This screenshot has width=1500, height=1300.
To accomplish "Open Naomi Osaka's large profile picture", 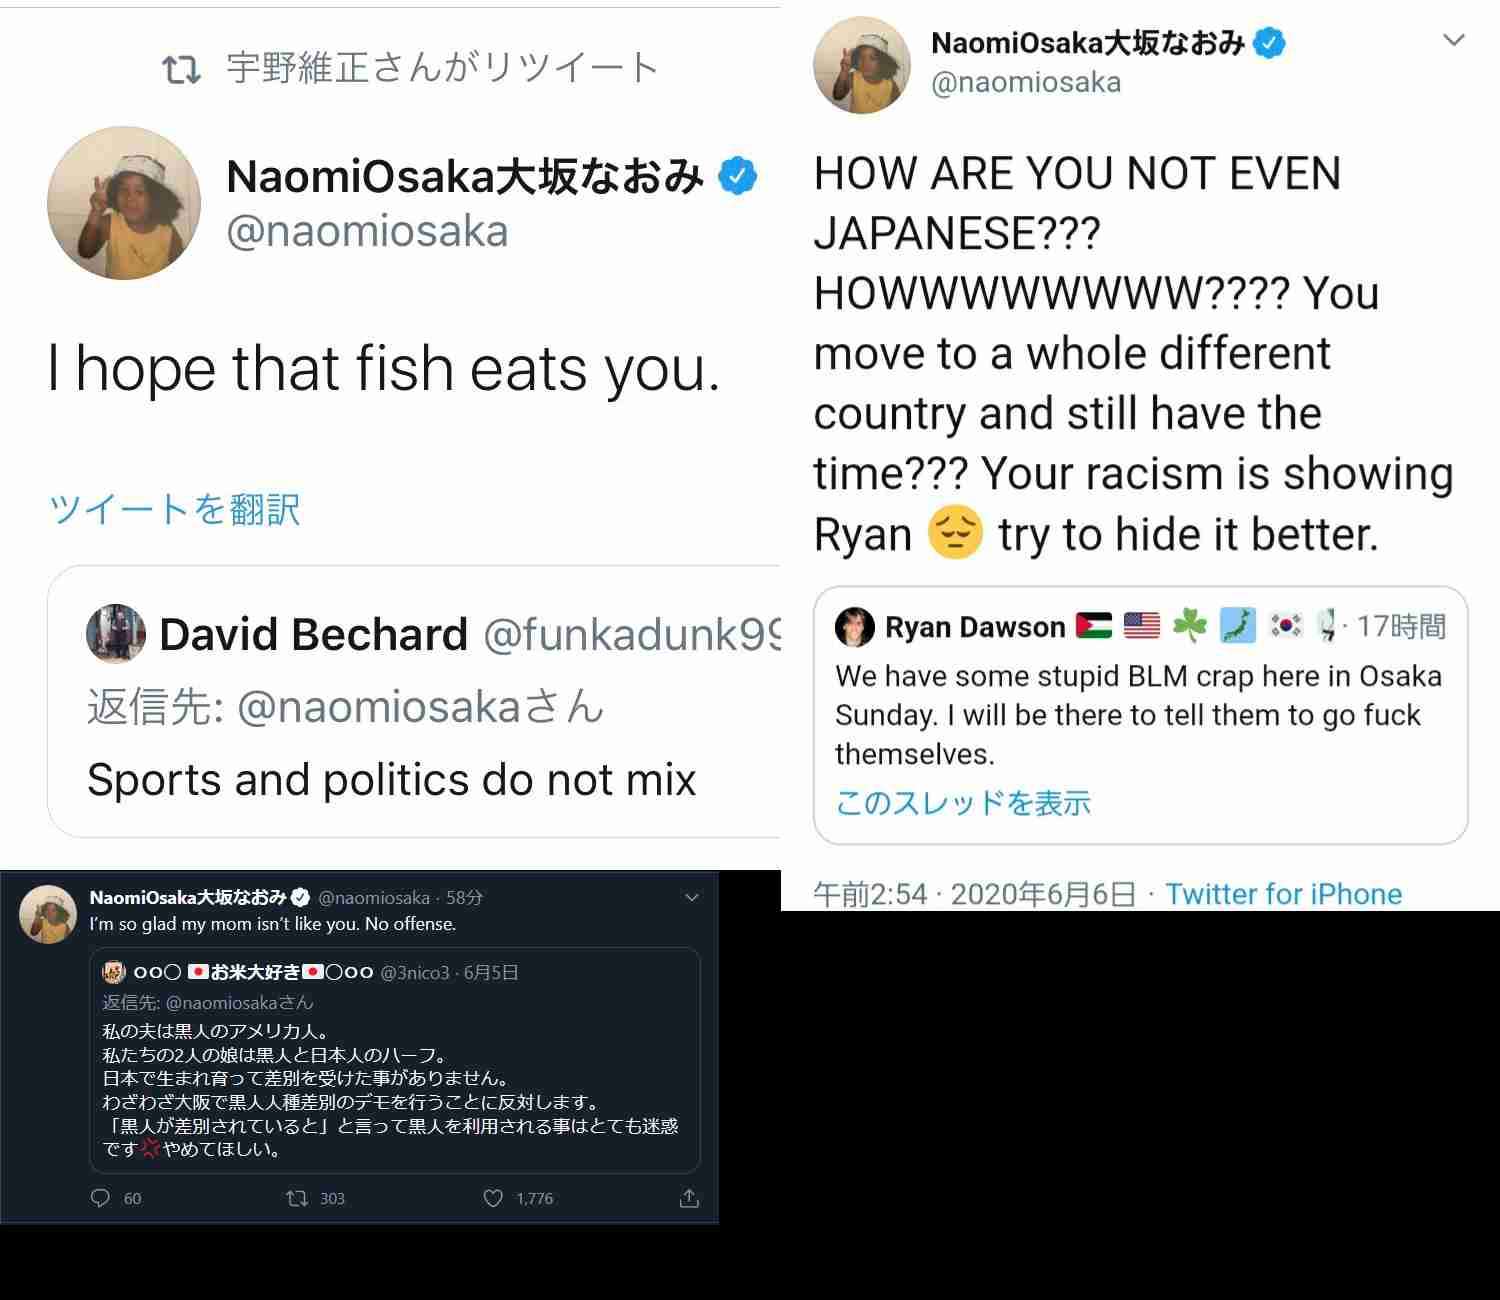I will pyautogui.click(x=124, y=203).
